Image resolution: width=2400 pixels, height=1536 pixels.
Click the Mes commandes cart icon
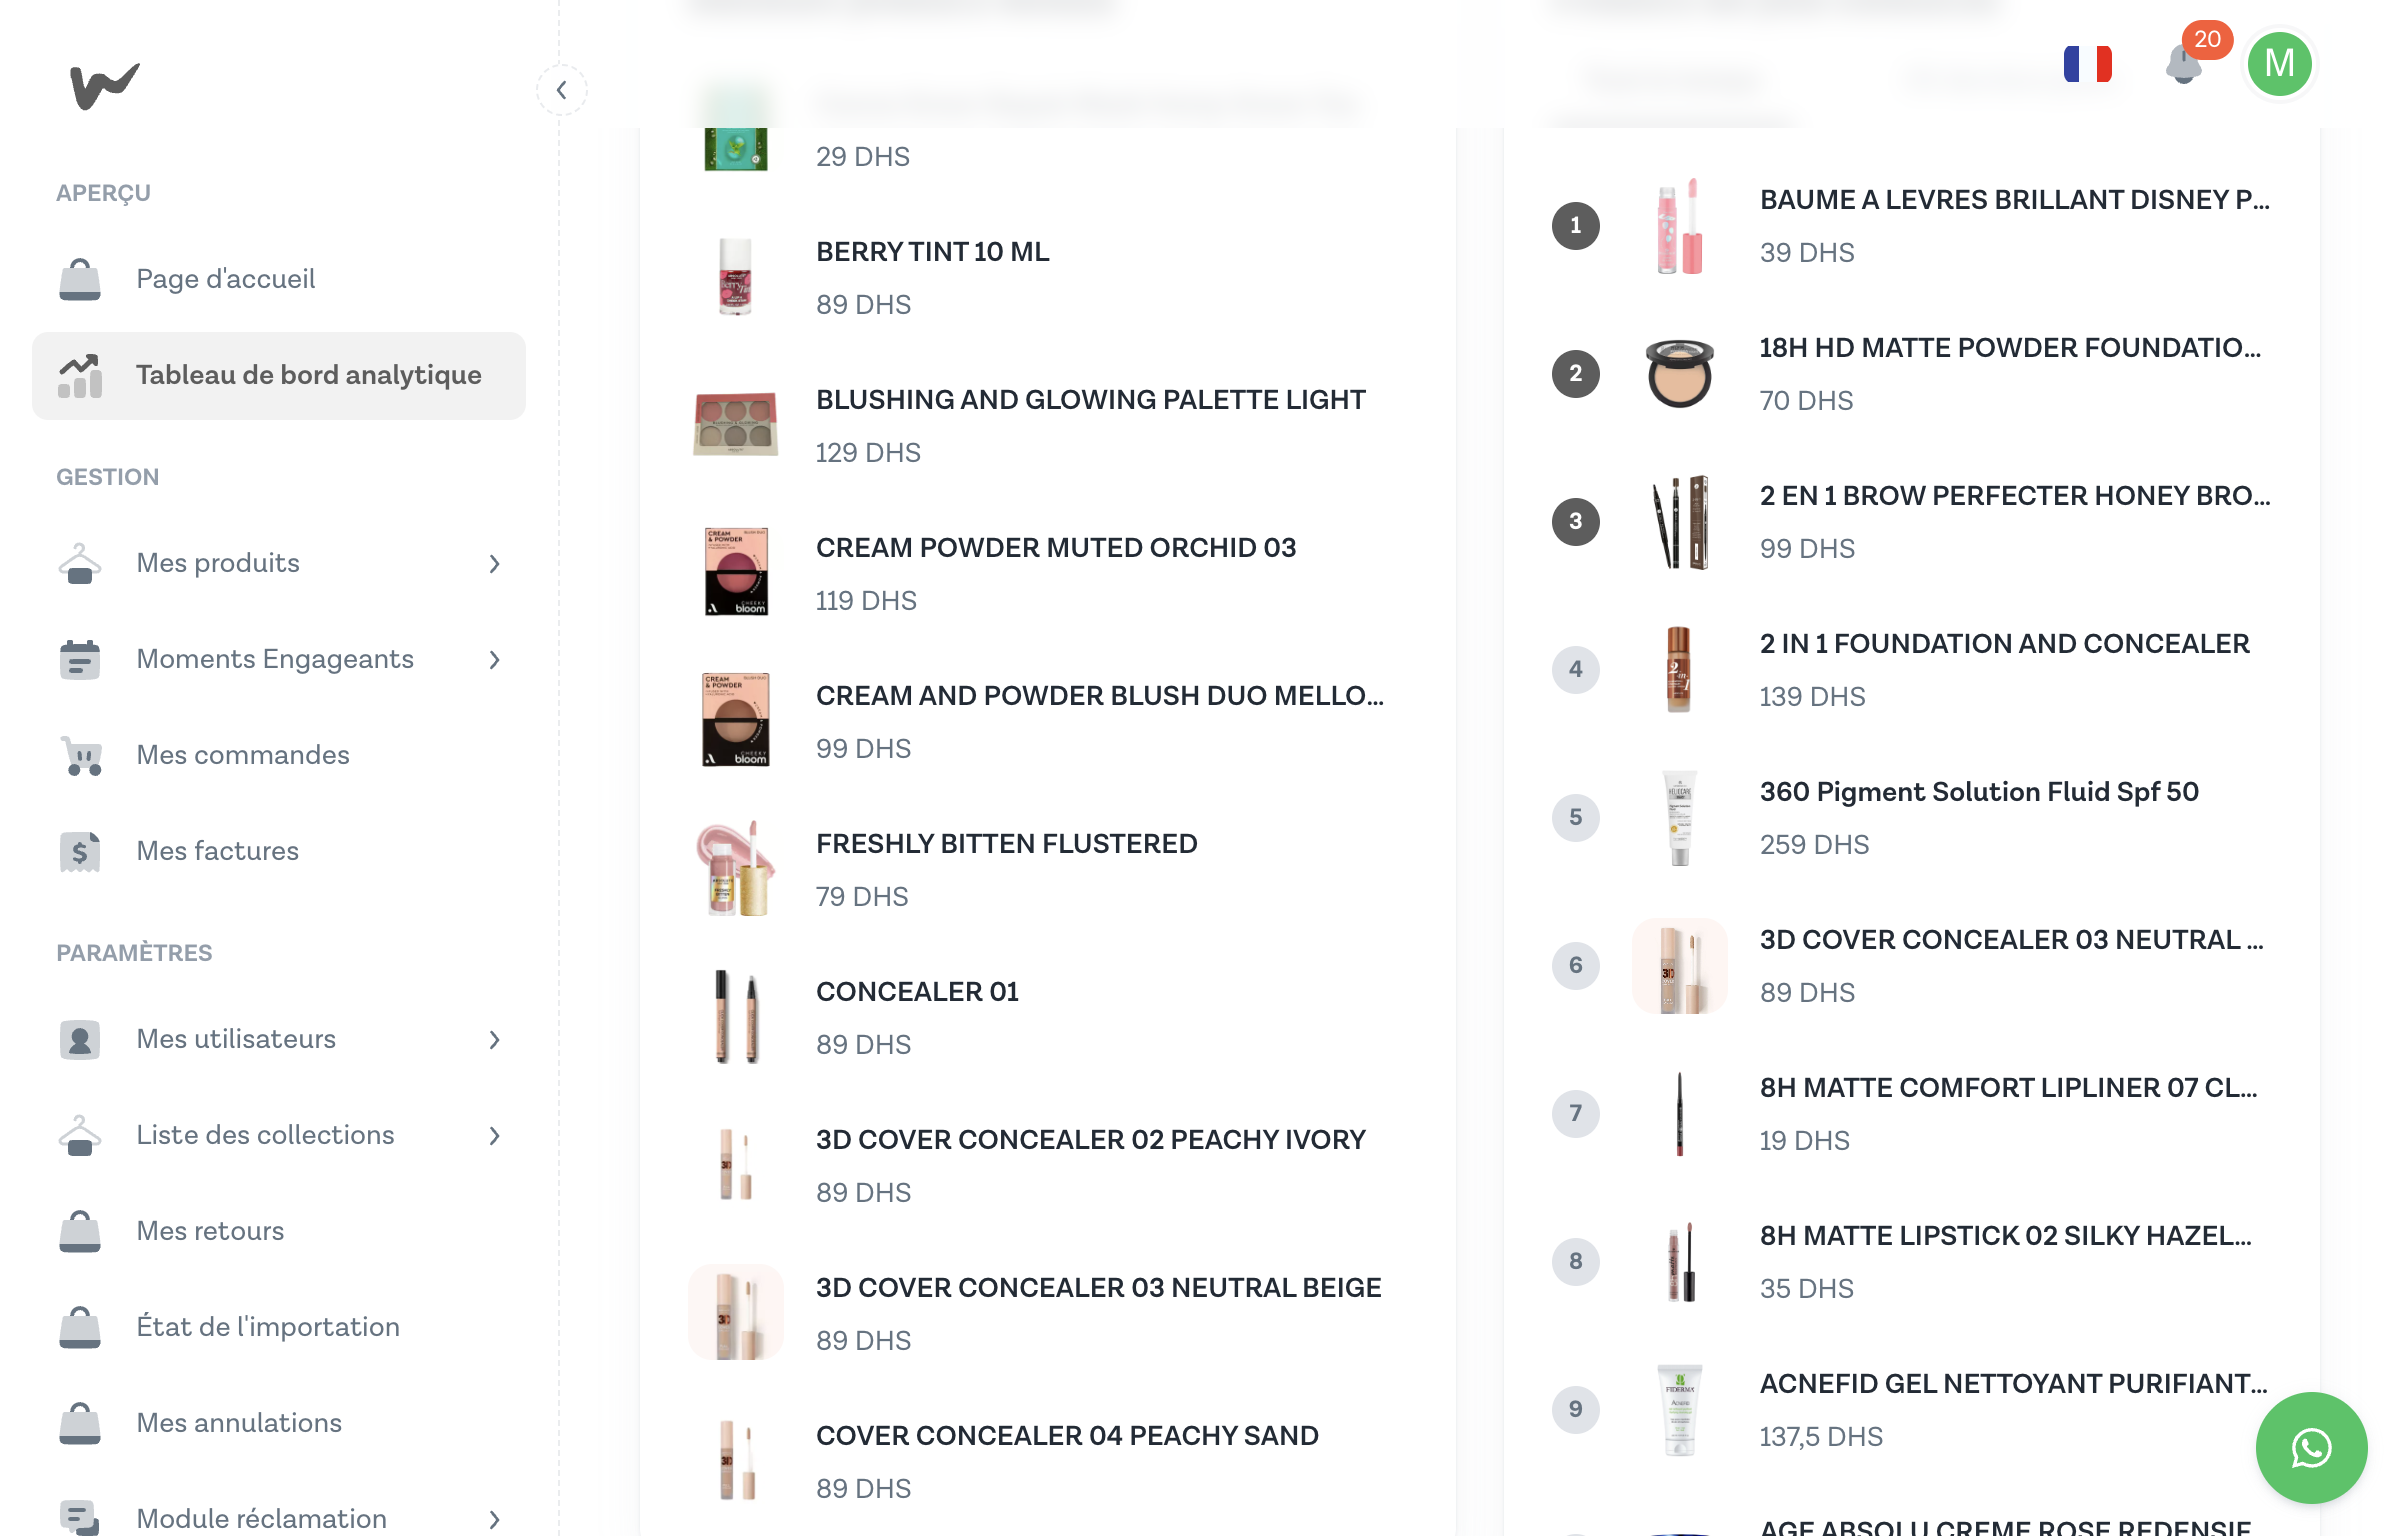coord(80,755)
